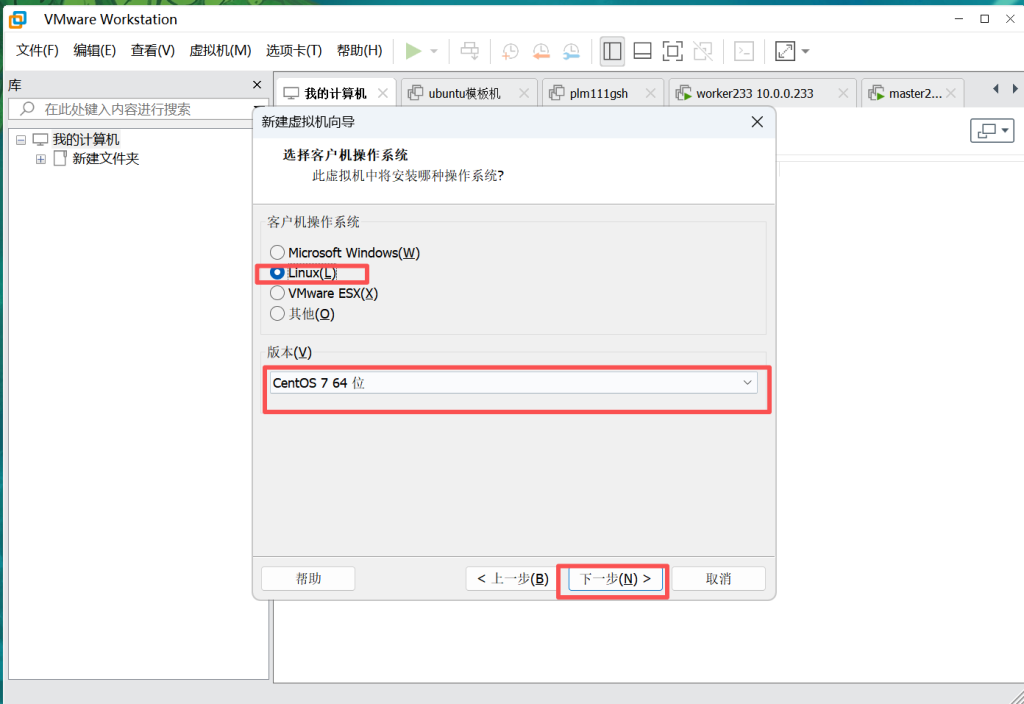Click the library search input field

pos(140,109)
